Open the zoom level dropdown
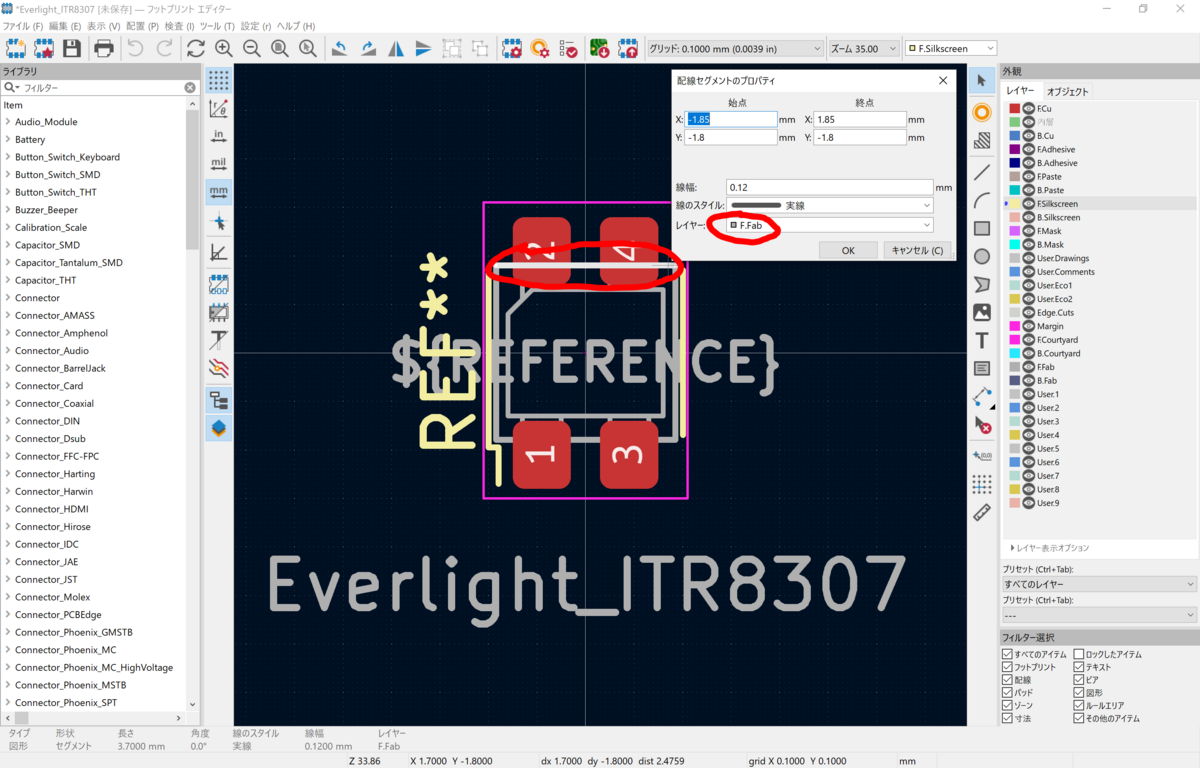This screenshot has height=768, width=1200. click(x=864, y=48)
